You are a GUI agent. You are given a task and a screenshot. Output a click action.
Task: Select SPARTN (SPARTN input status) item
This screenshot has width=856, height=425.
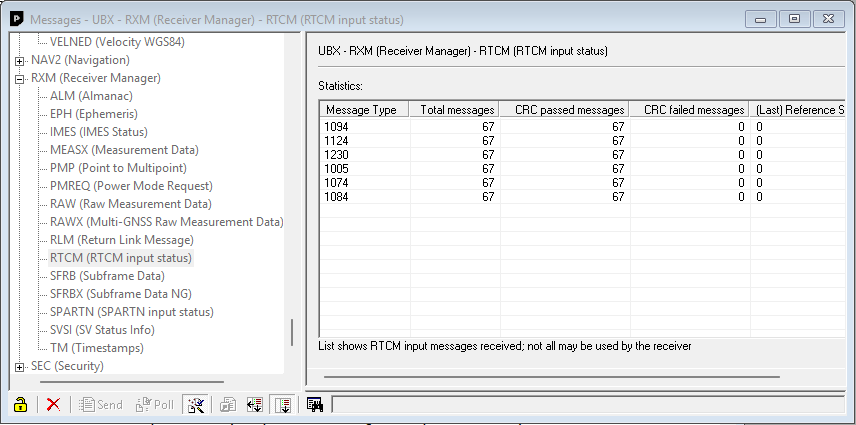(x=132, y=312)
